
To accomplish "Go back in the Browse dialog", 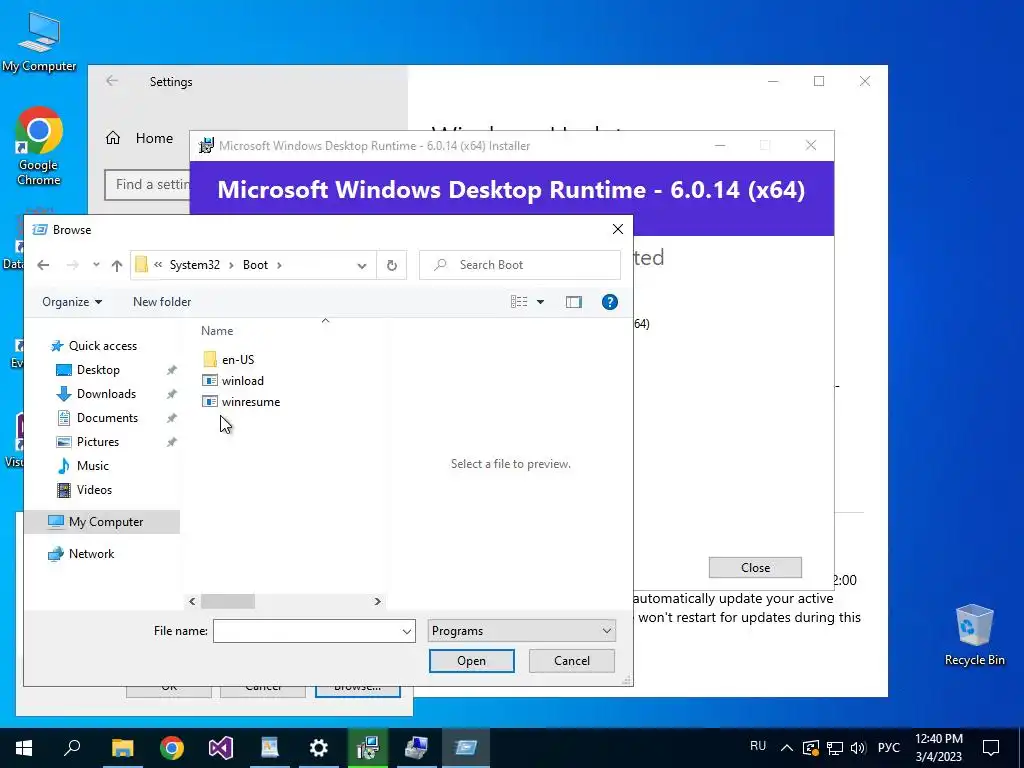I will click(43, 264).
